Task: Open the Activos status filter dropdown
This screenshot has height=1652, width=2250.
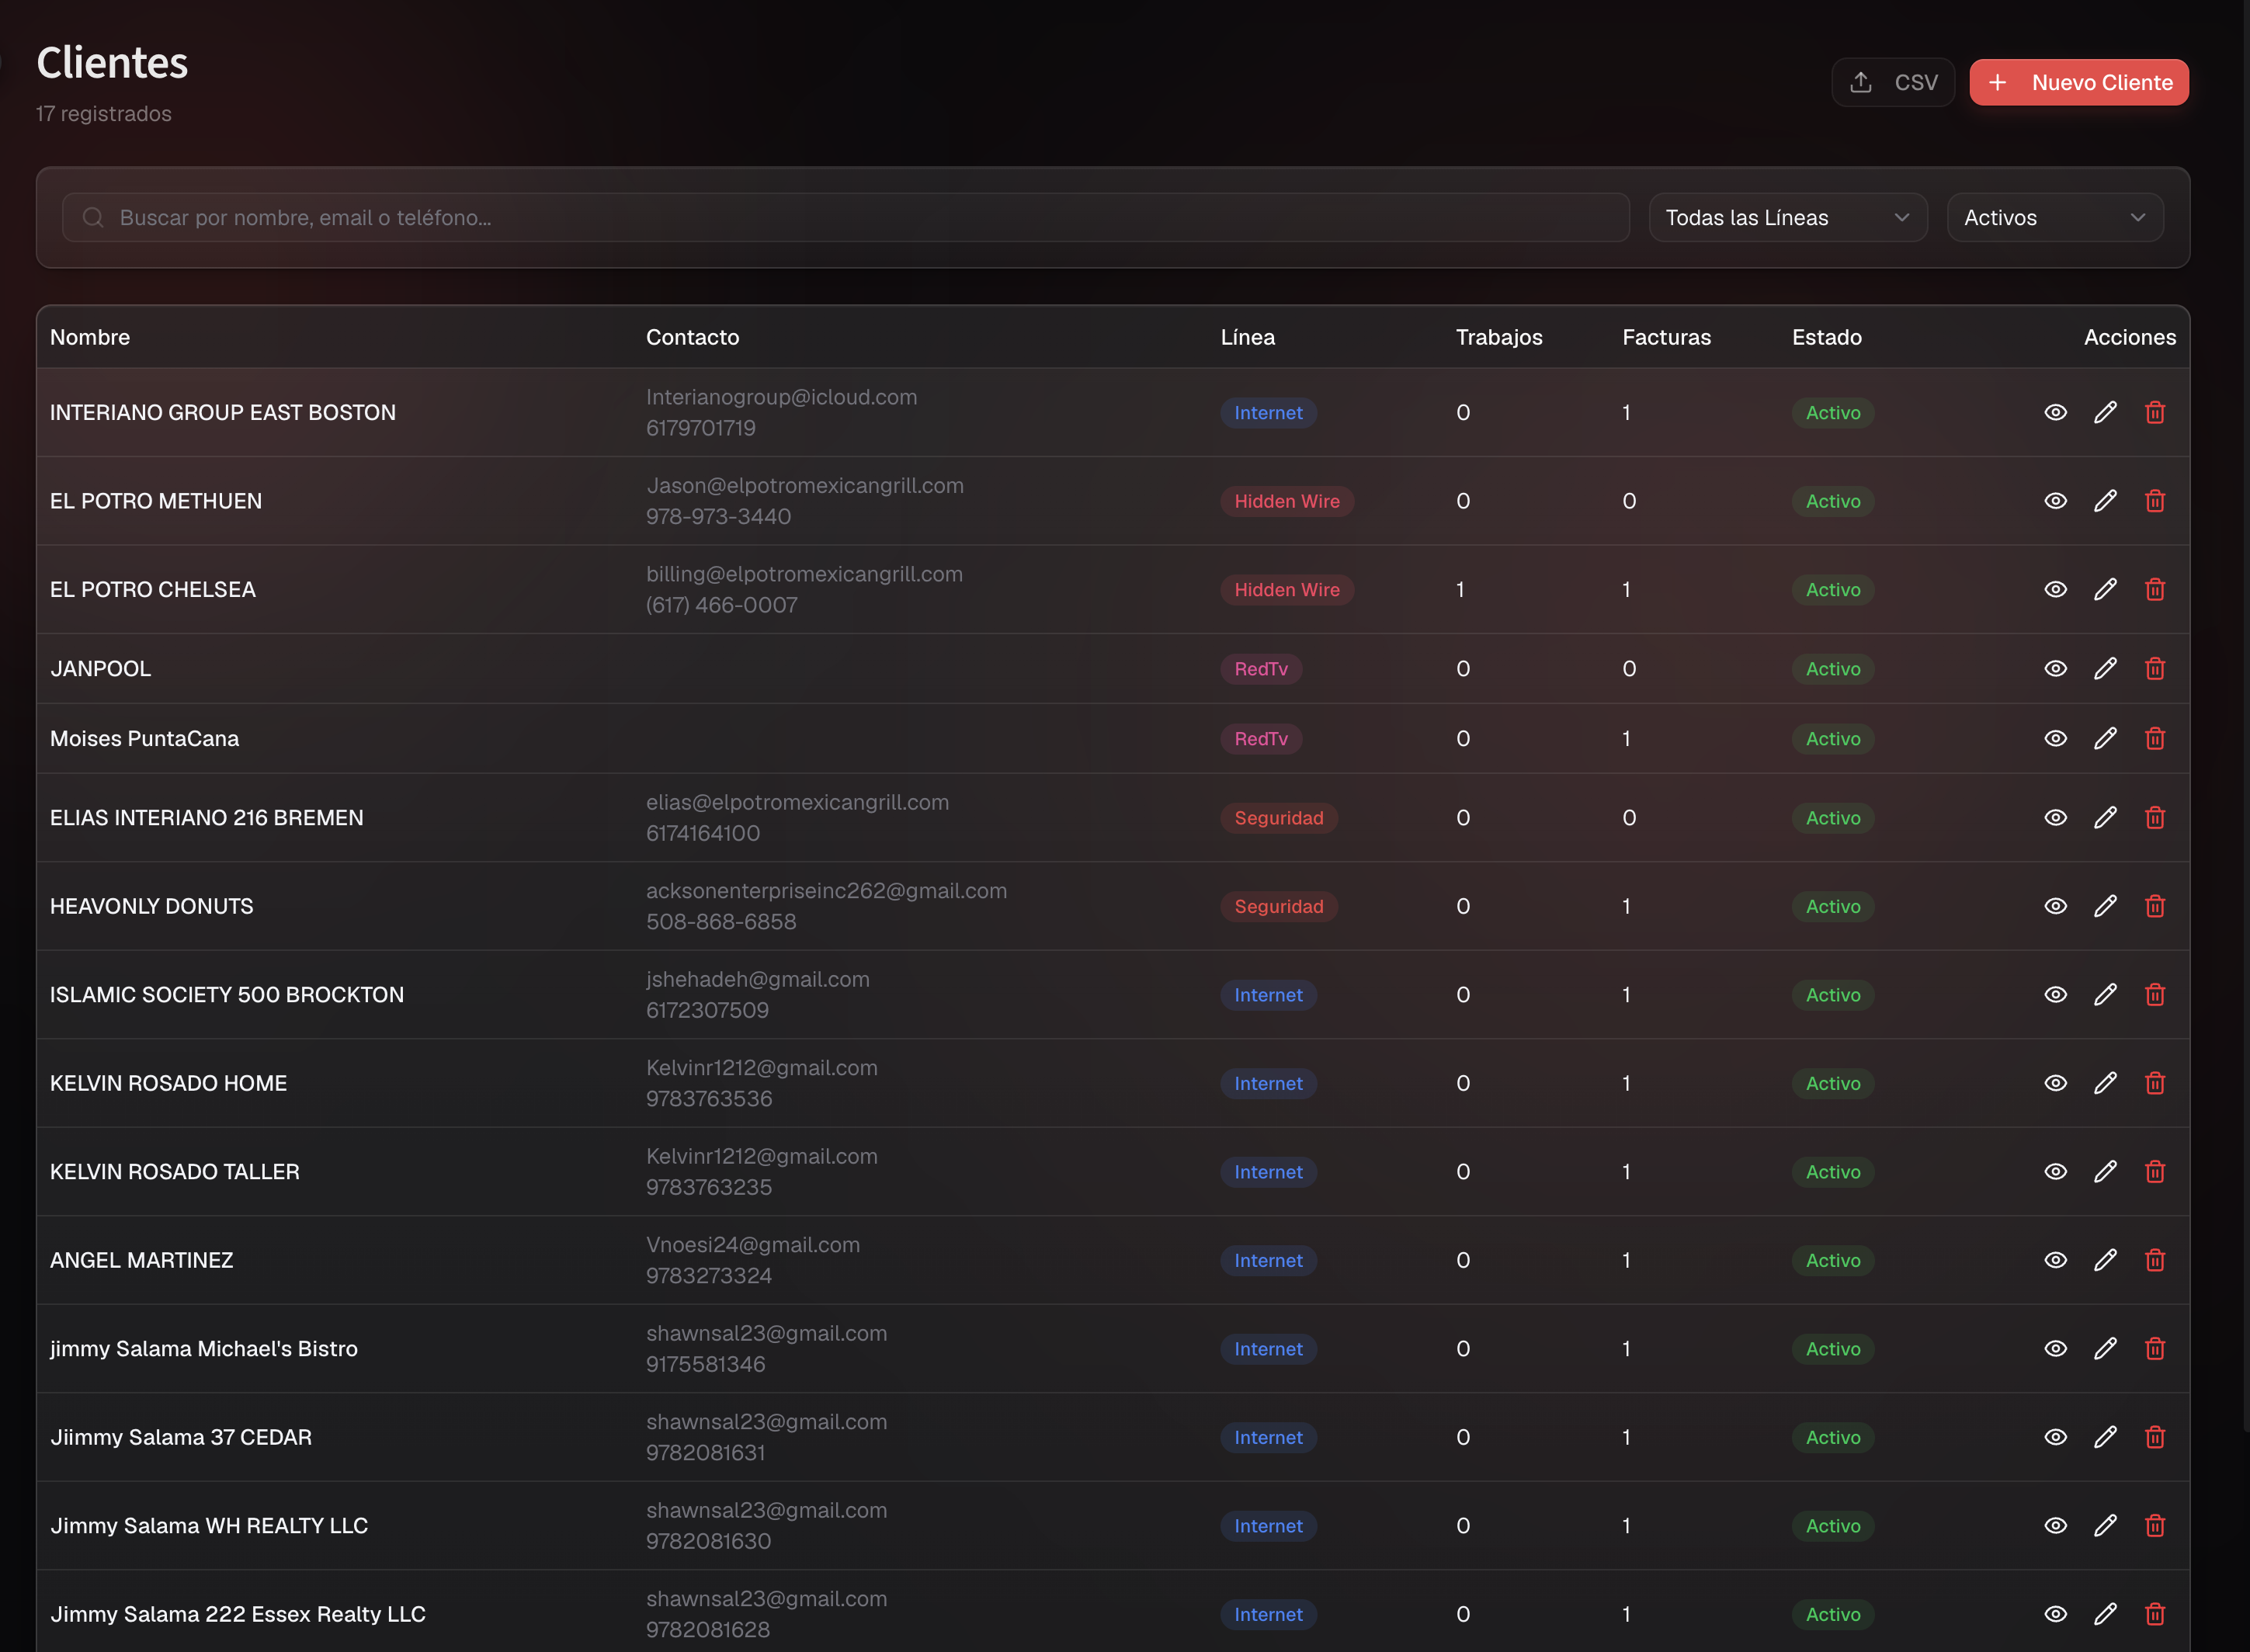Action: click(2055, 217)
